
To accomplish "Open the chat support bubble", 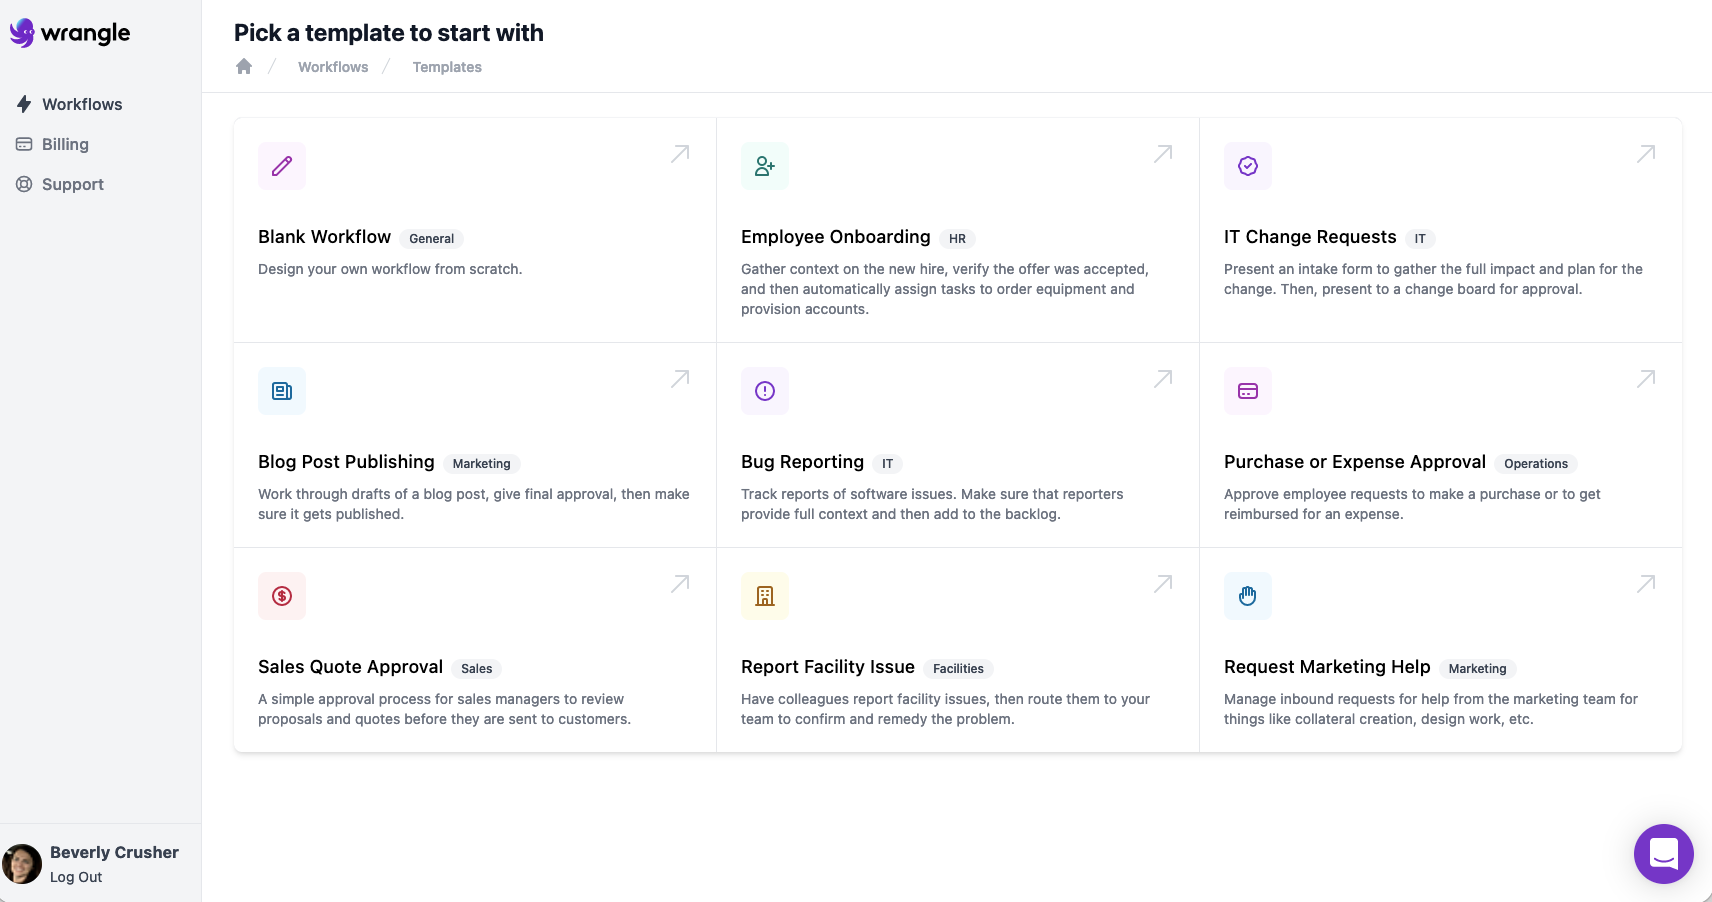I will [x=1663, y=853].
